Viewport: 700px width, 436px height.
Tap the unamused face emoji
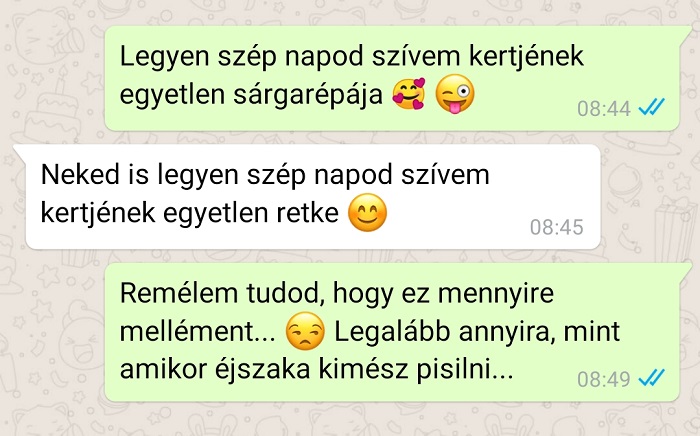305,331
